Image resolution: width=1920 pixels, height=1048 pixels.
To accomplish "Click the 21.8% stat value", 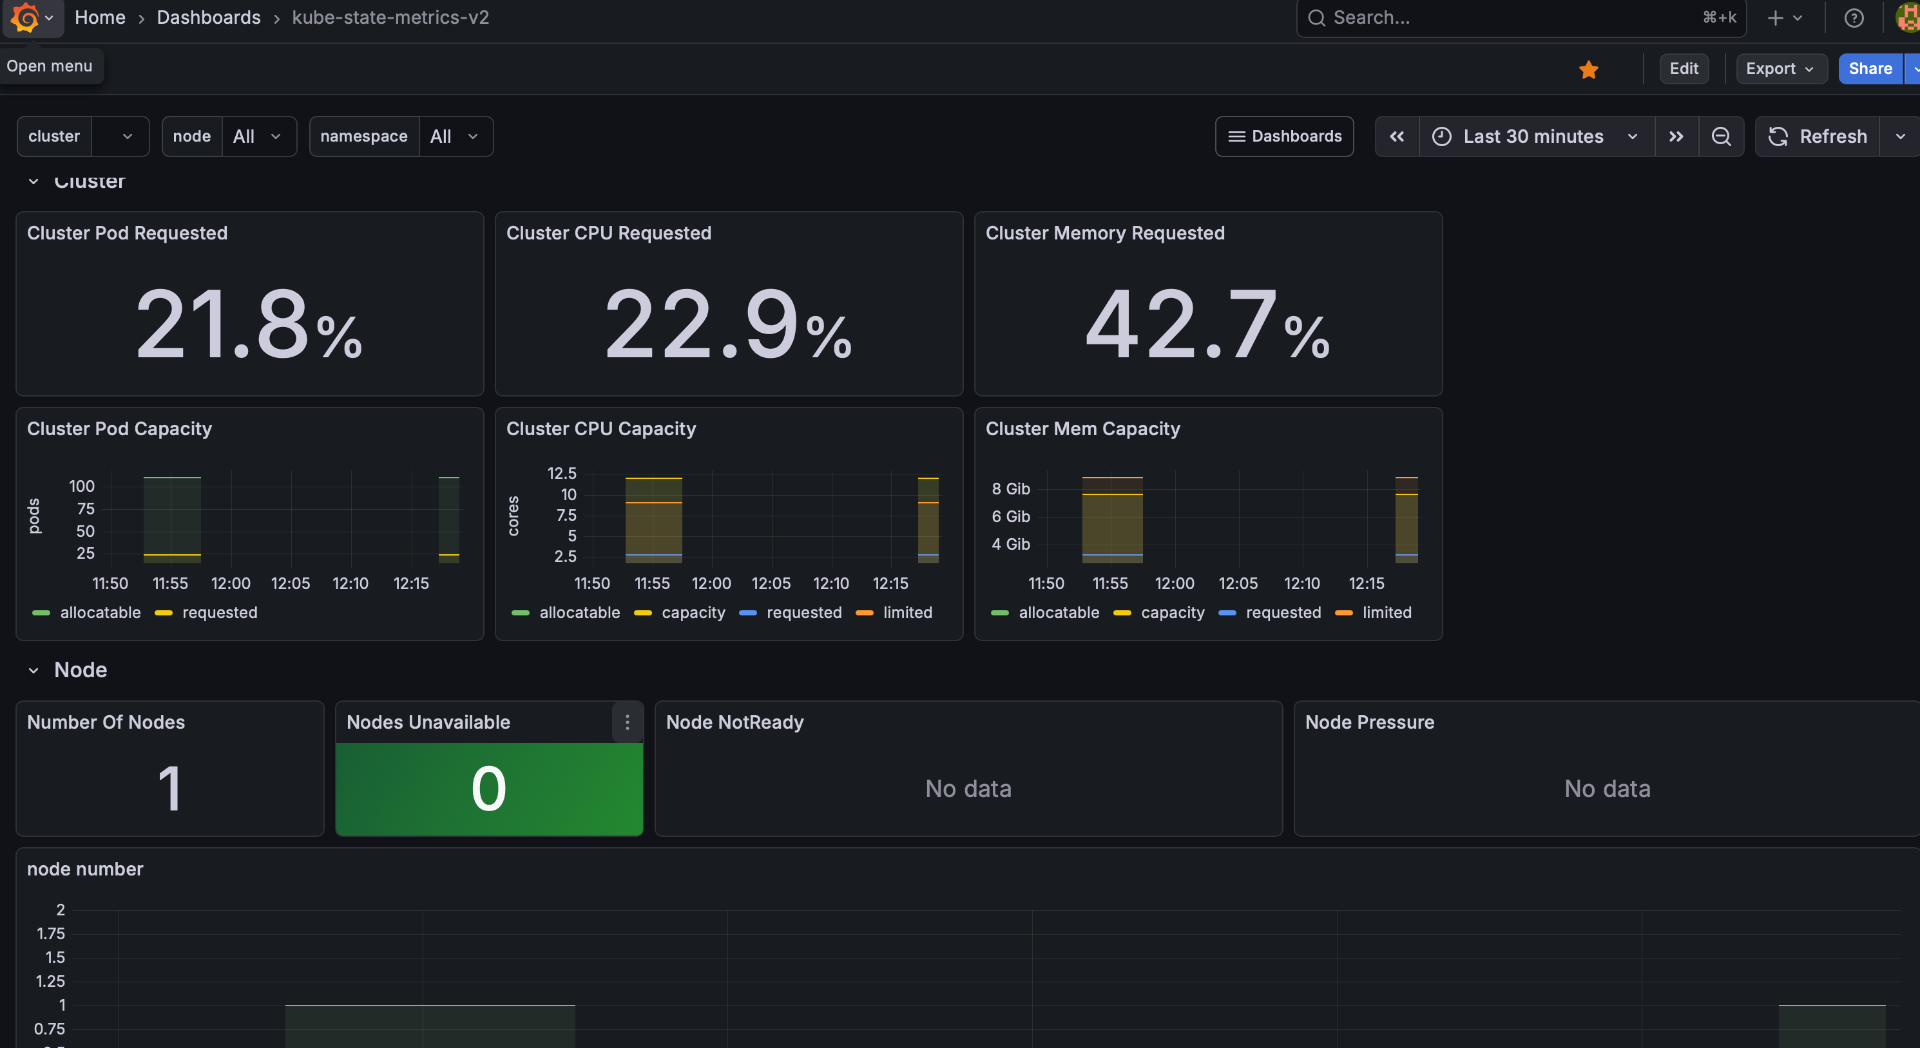I will [x=249, y=325].
